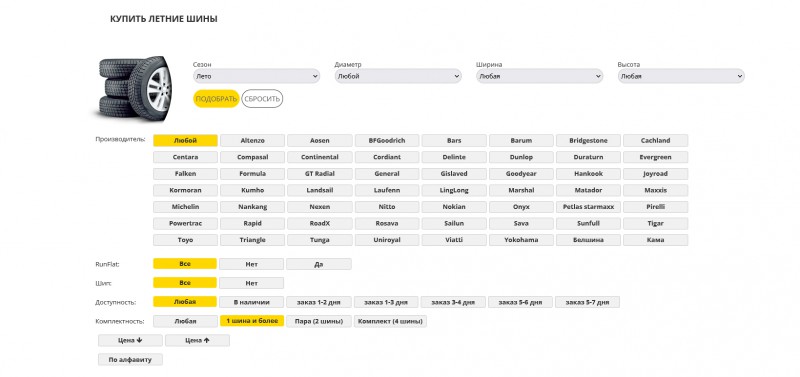Choose Bars brand filter
The width and height of the screenshot is (800, 377).
click(x=454, y=140)
